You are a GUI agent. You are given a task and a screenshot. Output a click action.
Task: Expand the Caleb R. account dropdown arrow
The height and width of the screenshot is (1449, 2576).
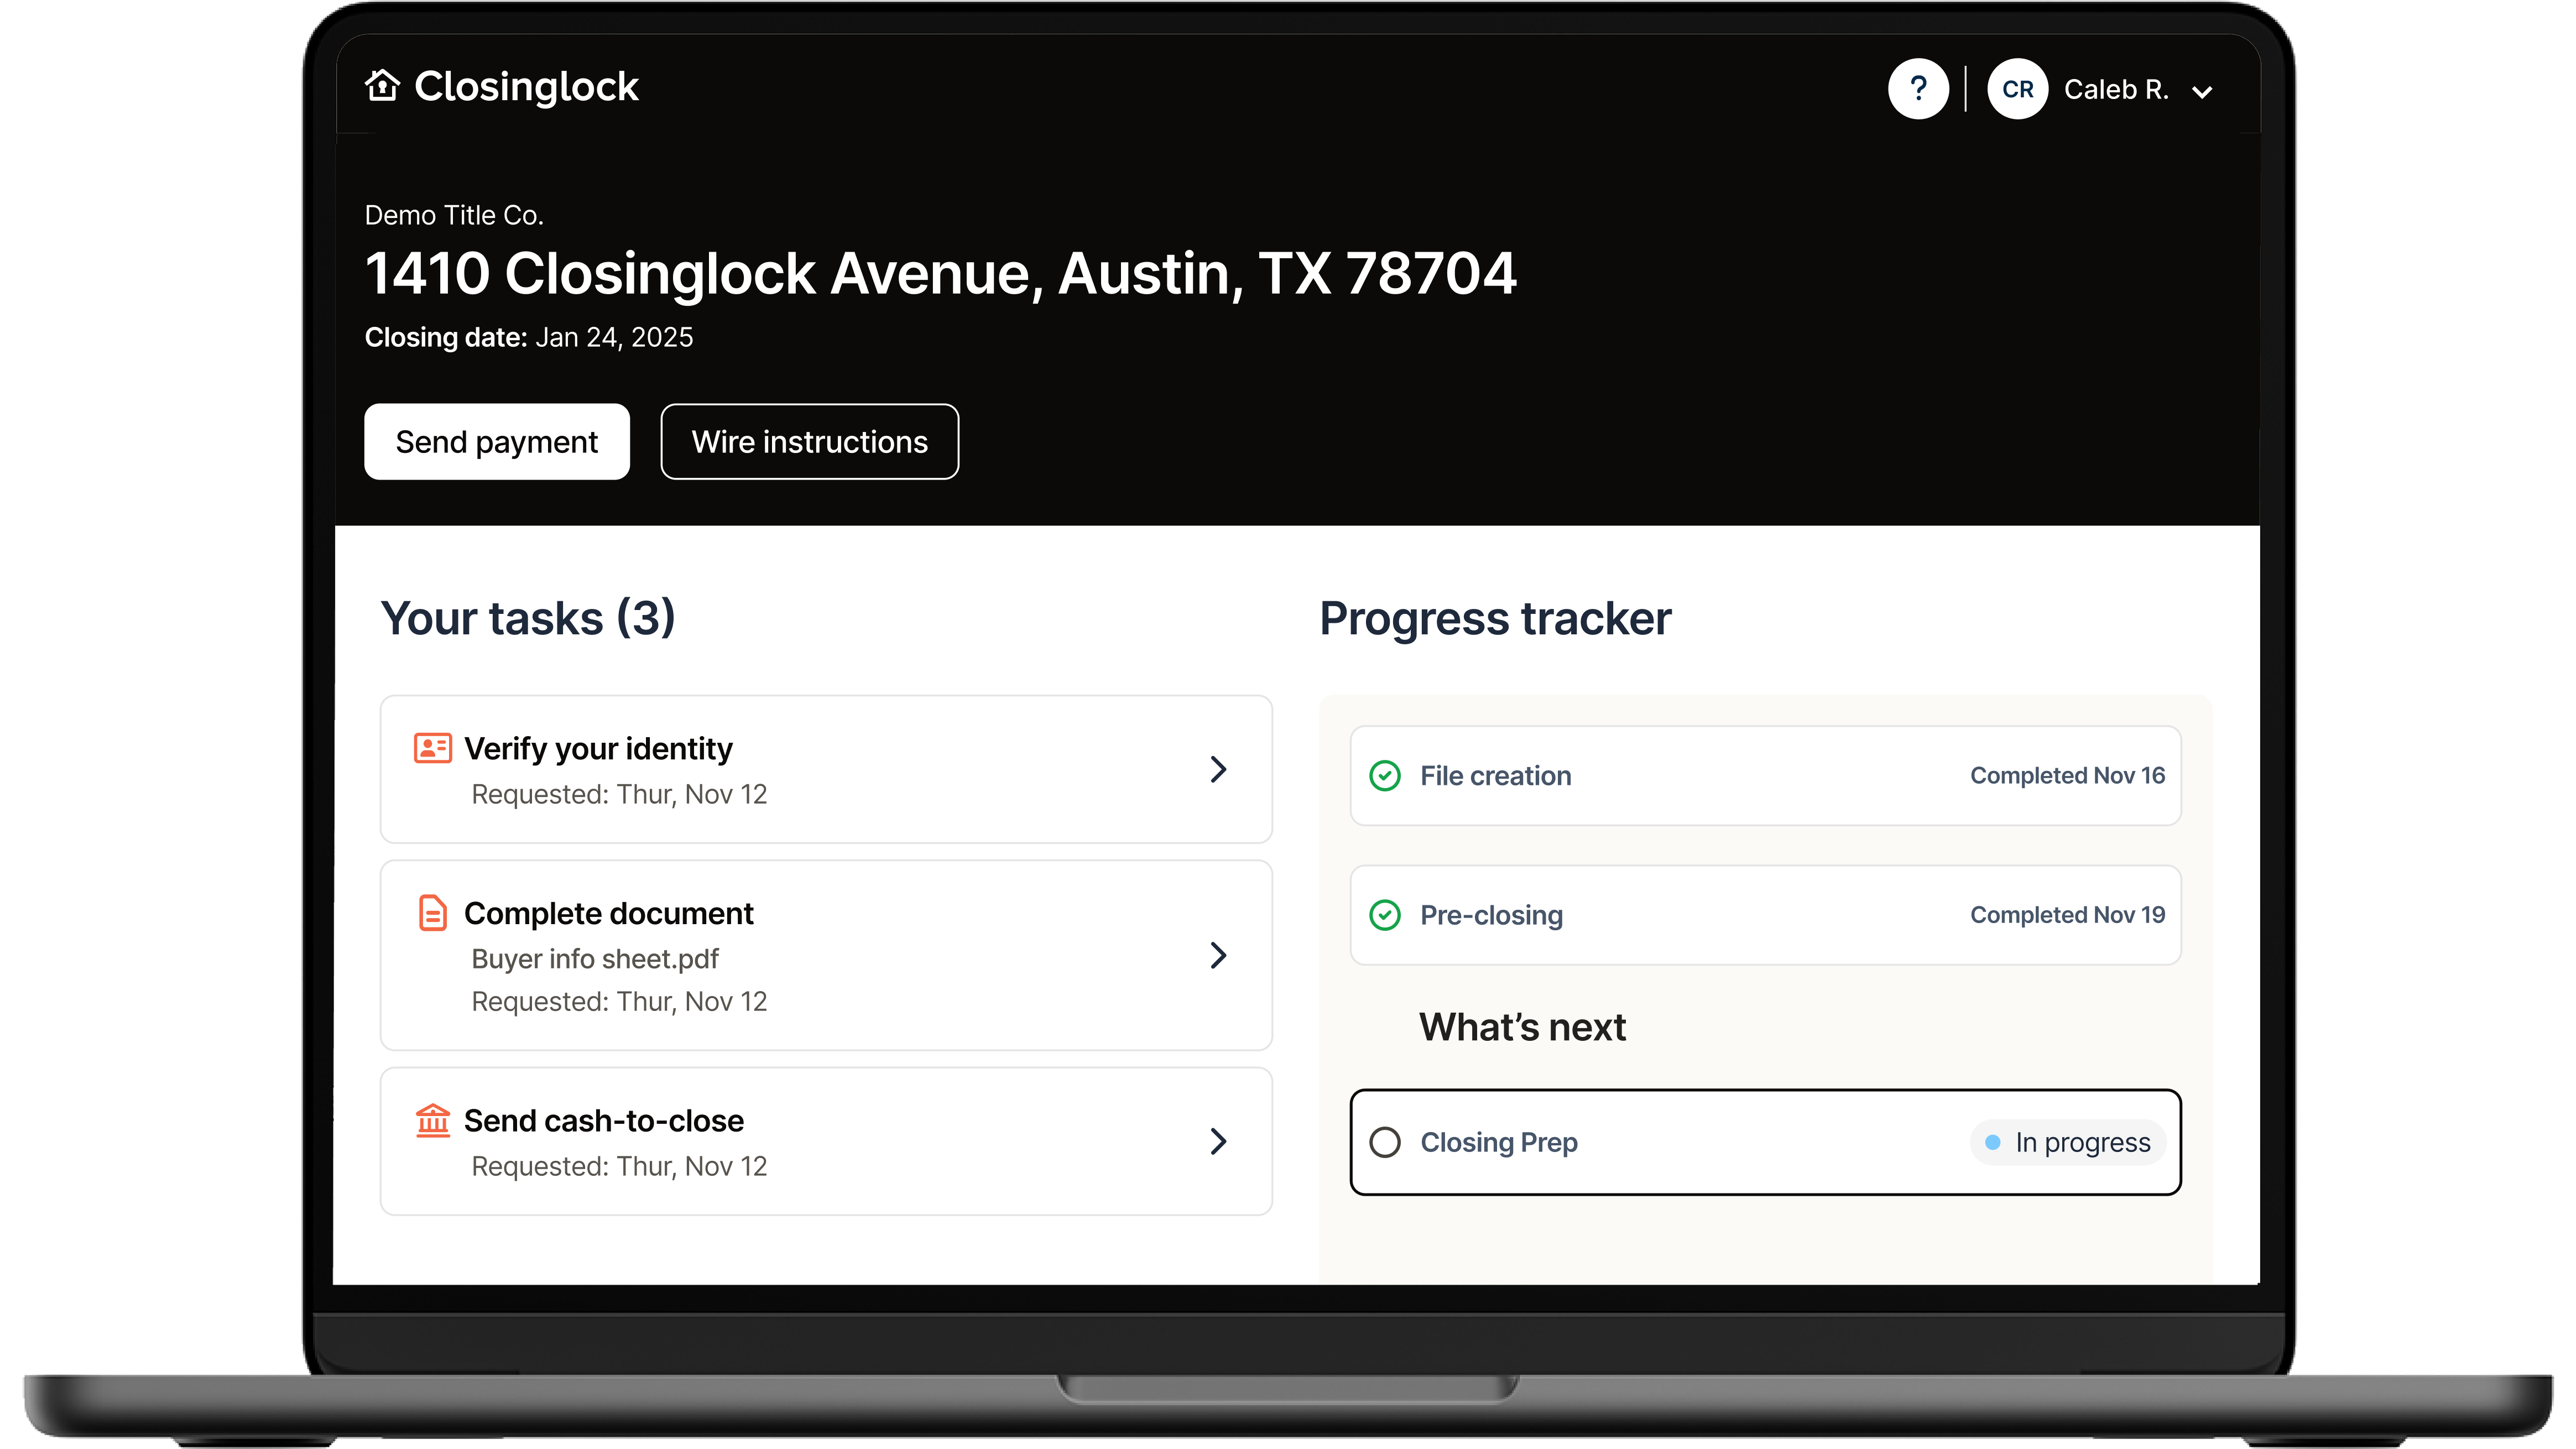2201,92
